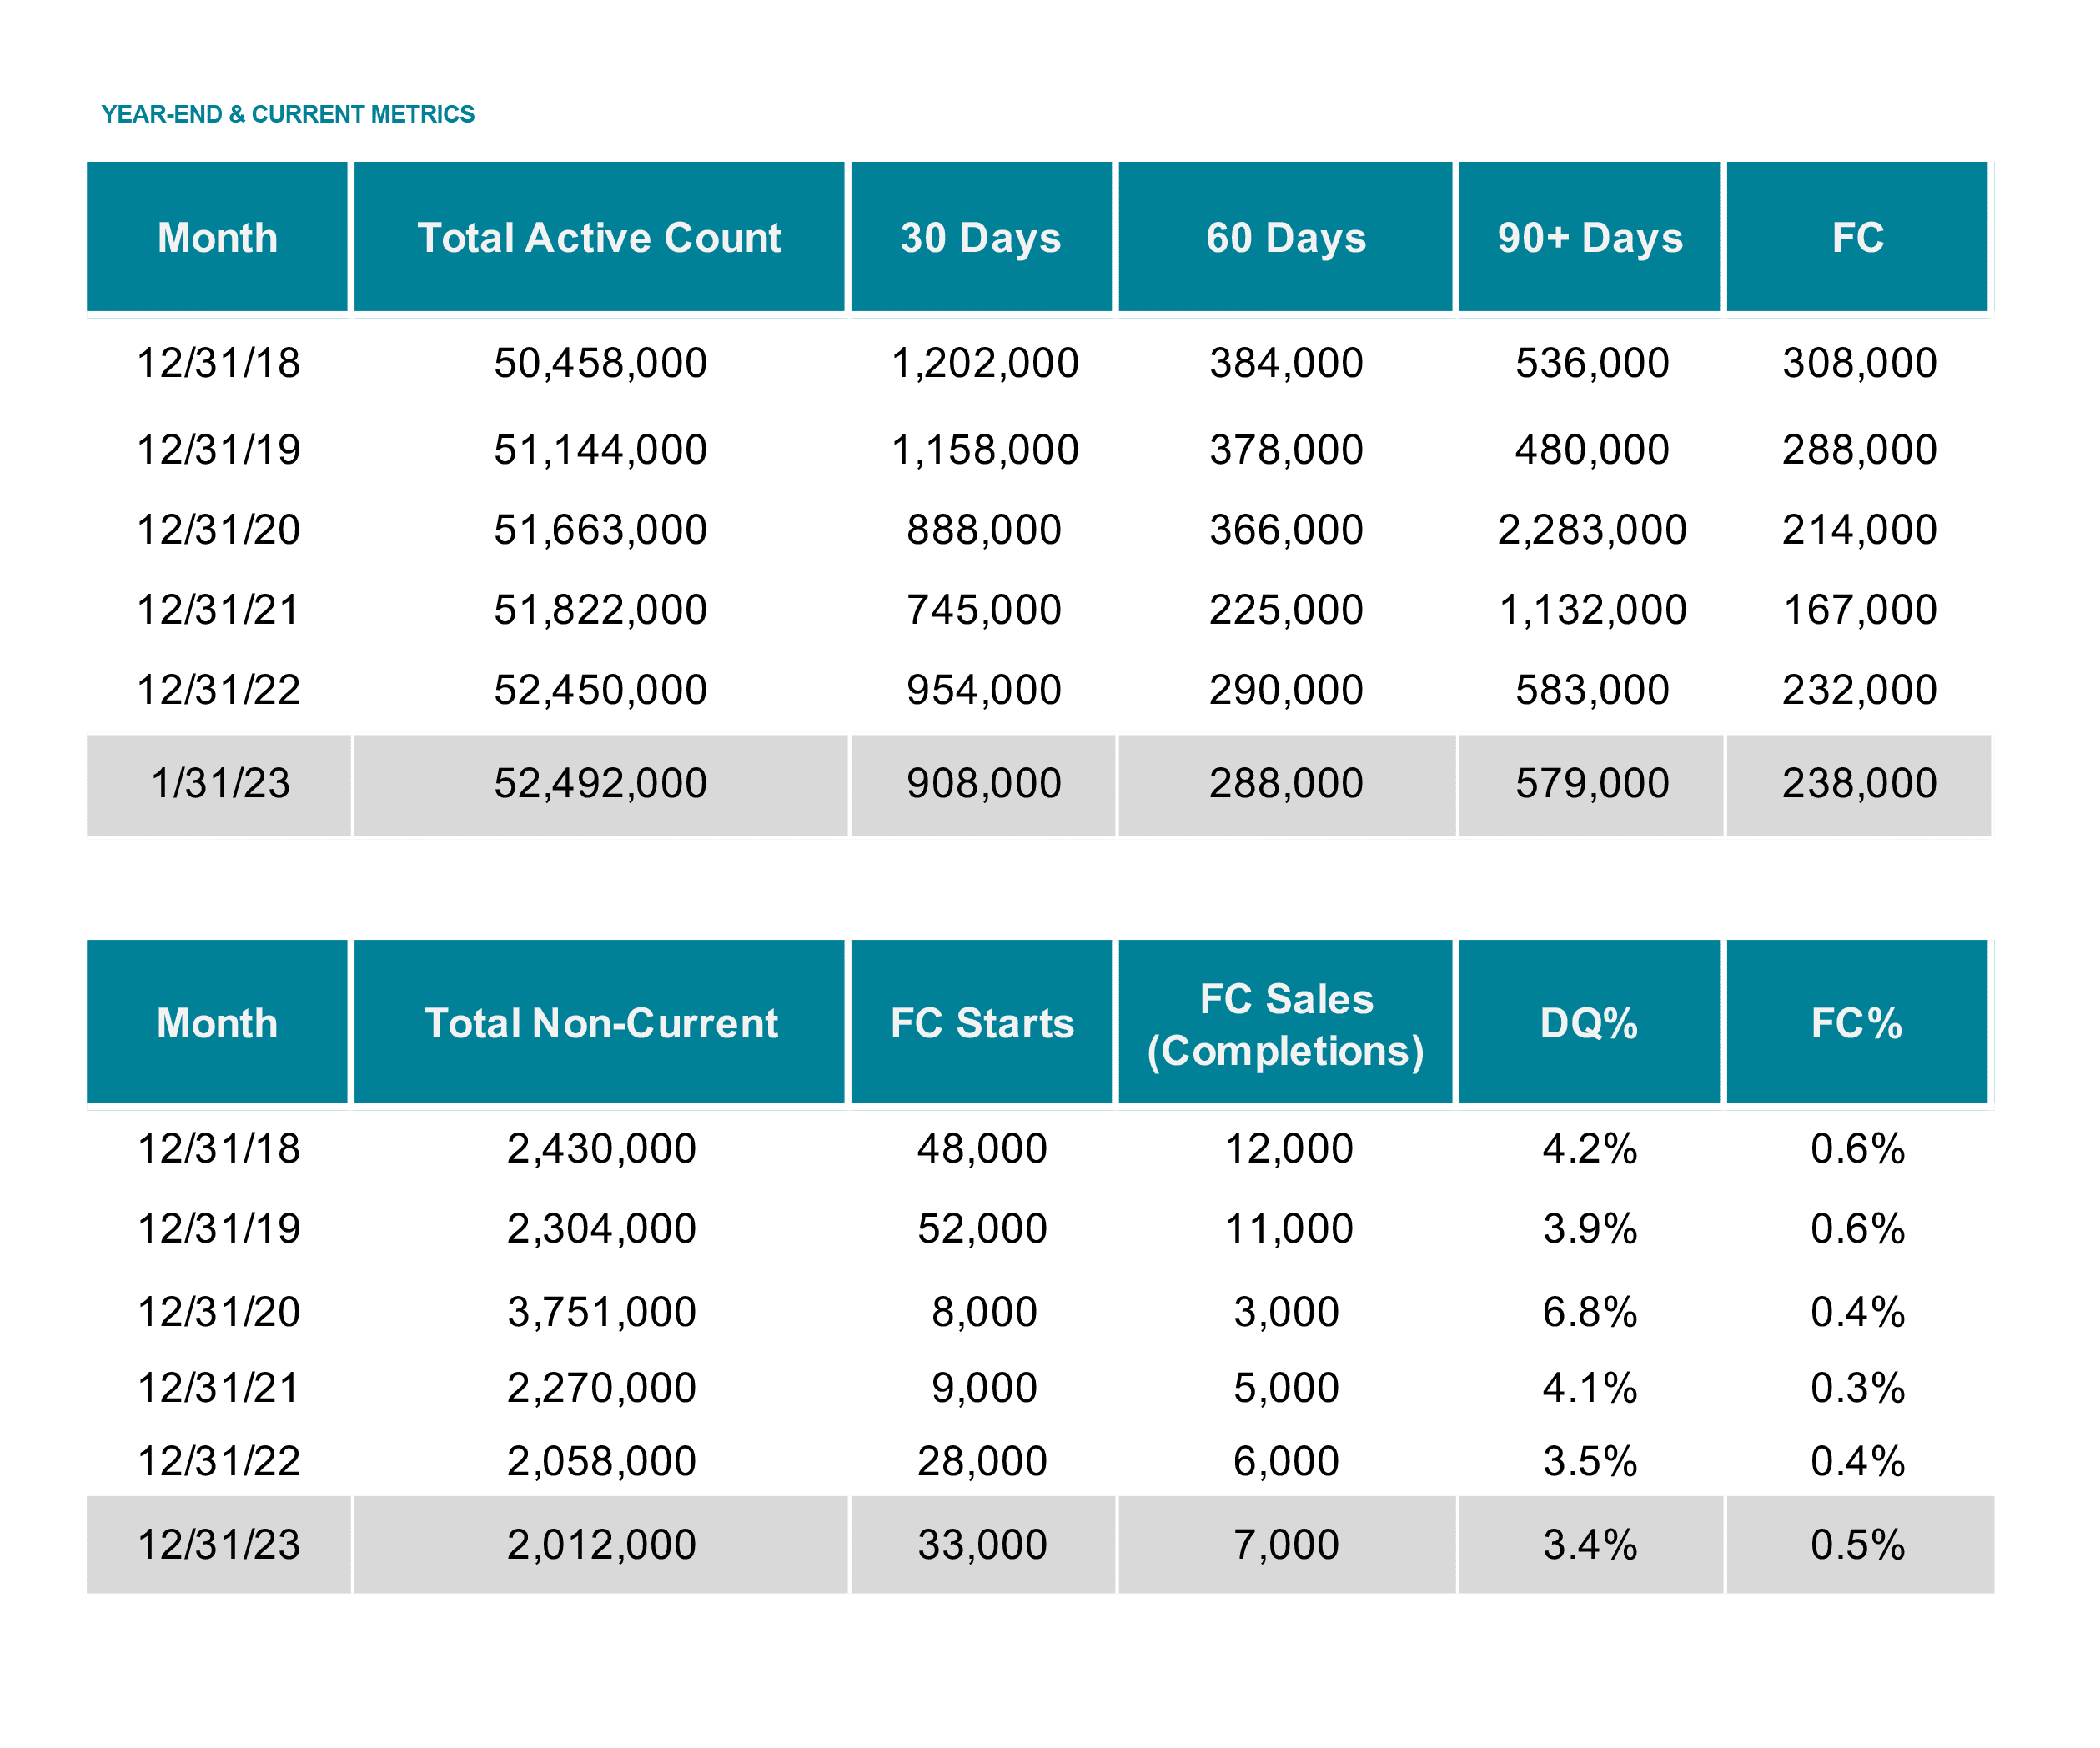Select the 'FC Sales (Completions)' header
Screen dimensions: 2100x1748
tap(1285, 1022)
